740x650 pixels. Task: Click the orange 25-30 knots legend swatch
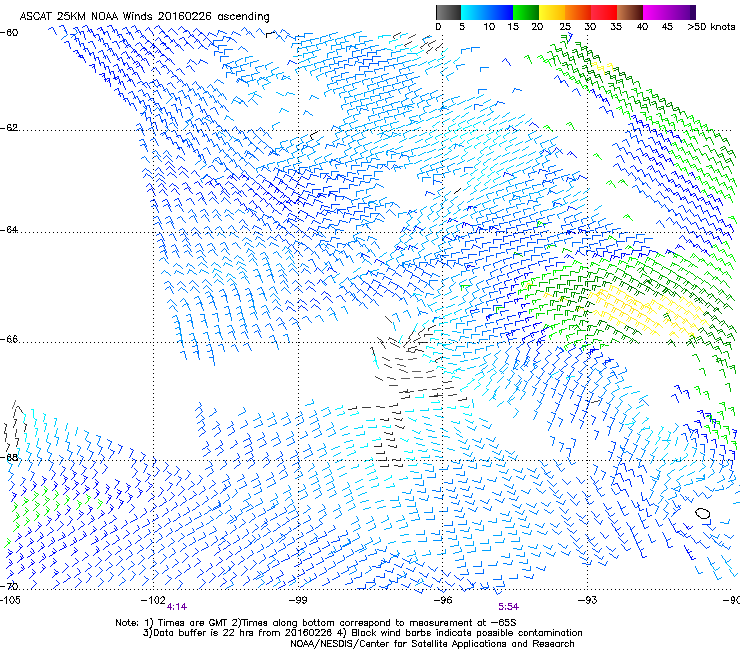[578, 12]
